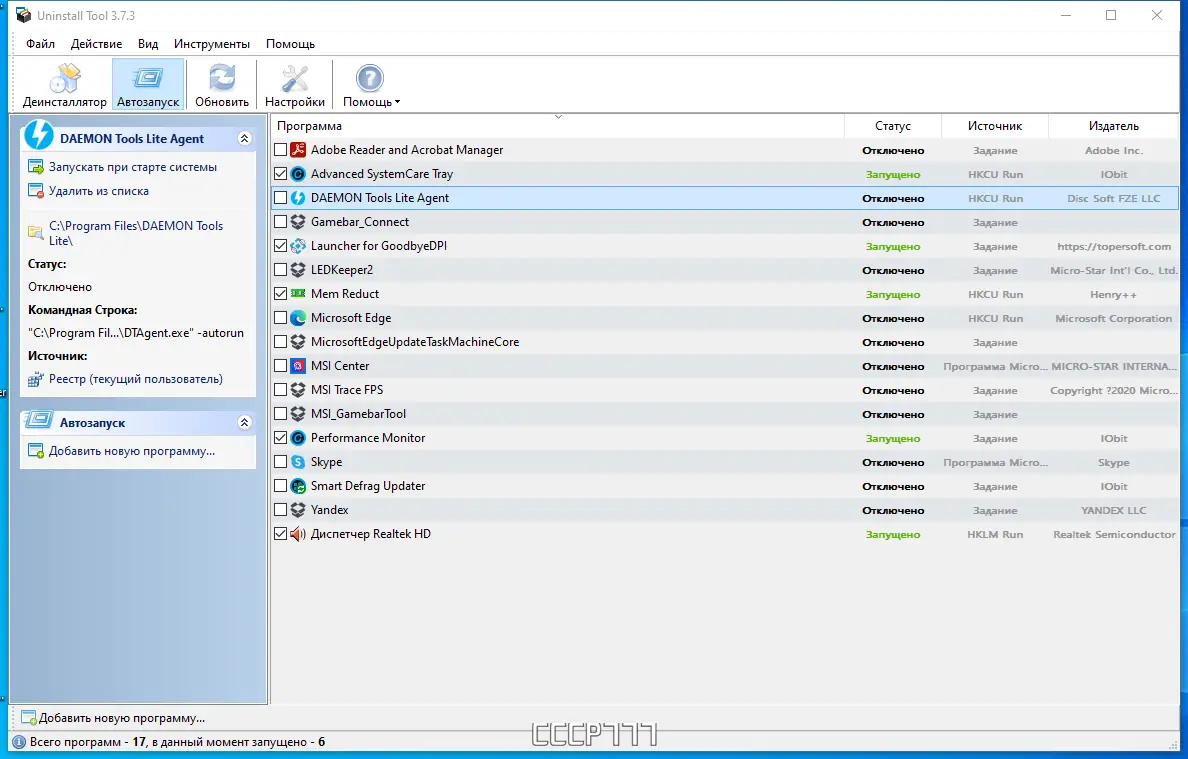Viewport: 1188px width, 759px height.
Task: Open Настройки from the toolbar
Action: 295,85
